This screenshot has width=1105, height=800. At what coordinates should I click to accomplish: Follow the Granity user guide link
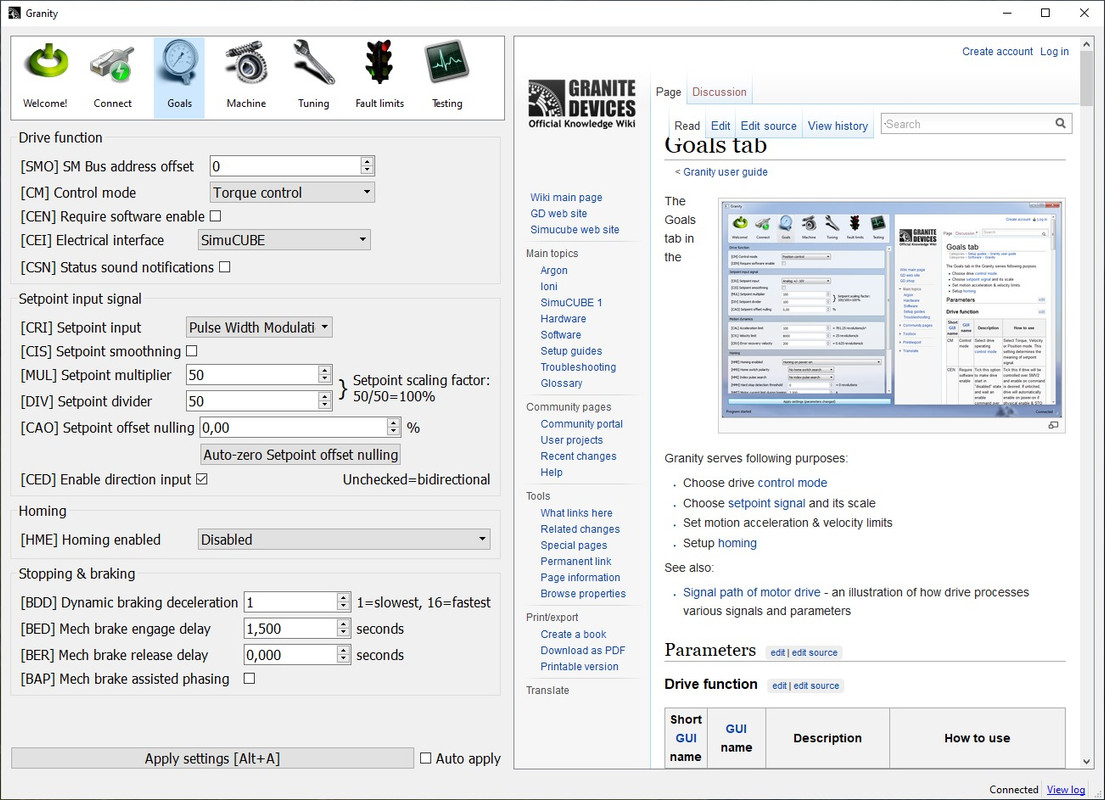(x=725, y=172)
